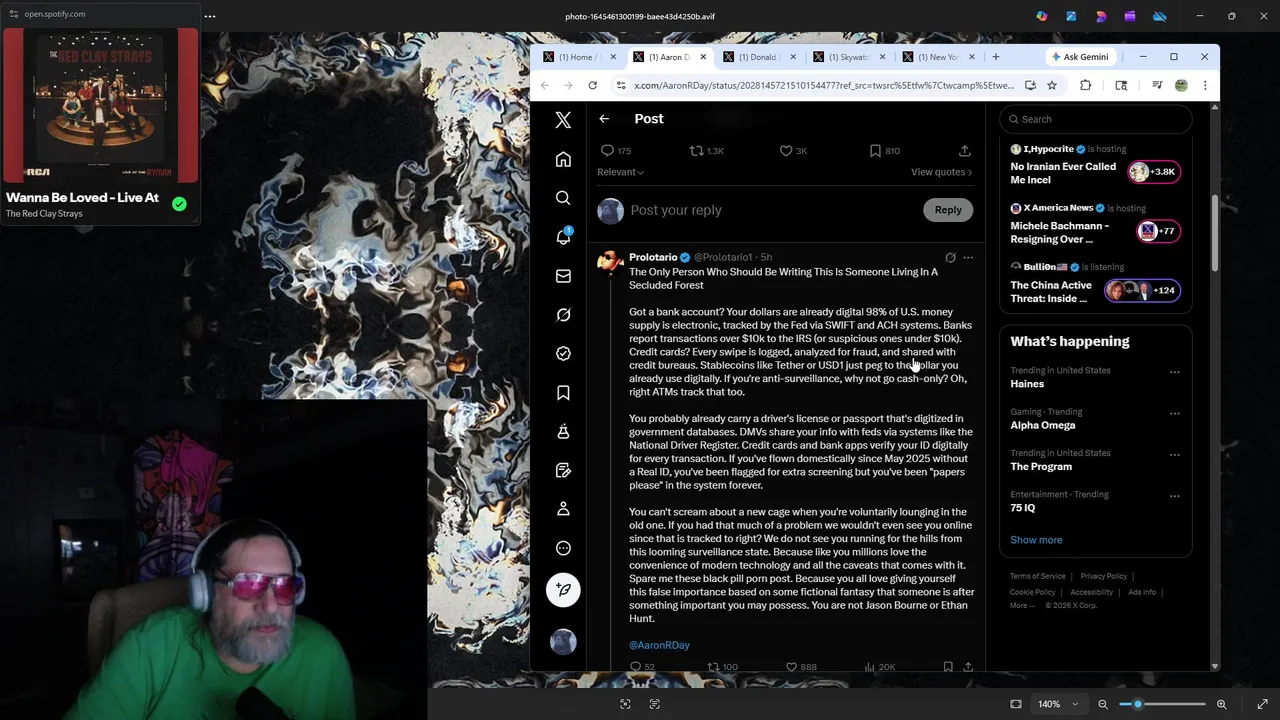This screenshot has width=1280, height=720.
Task: Open Notifications bell in X sidebar
Action: (x=563, y=237)
